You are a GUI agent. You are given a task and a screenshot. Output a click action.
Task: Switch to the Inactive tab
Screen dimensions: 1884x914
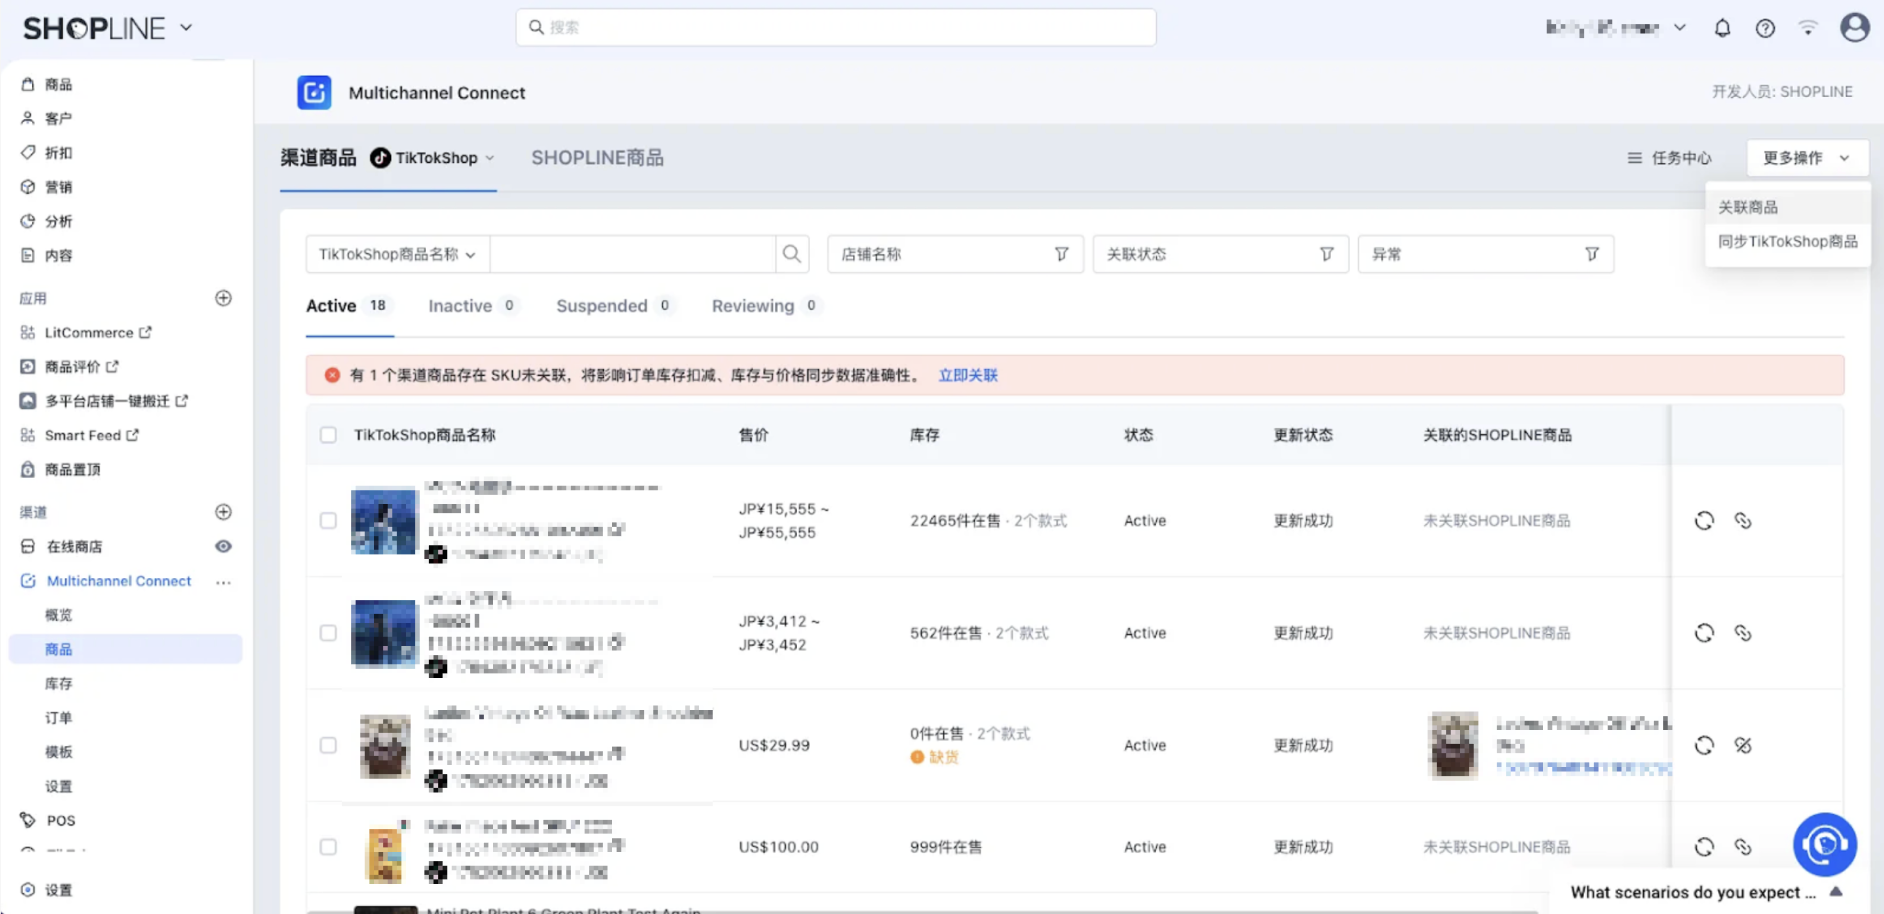tap(460, 306)
